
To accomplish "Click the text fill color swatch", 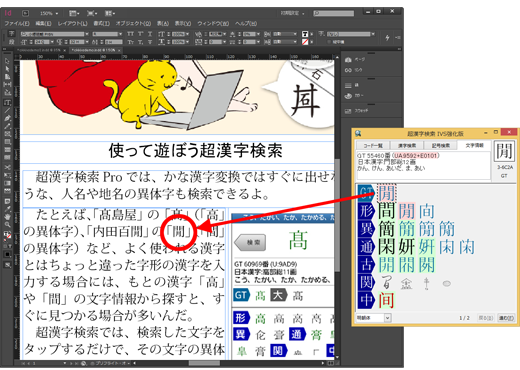I will (305, 34).
